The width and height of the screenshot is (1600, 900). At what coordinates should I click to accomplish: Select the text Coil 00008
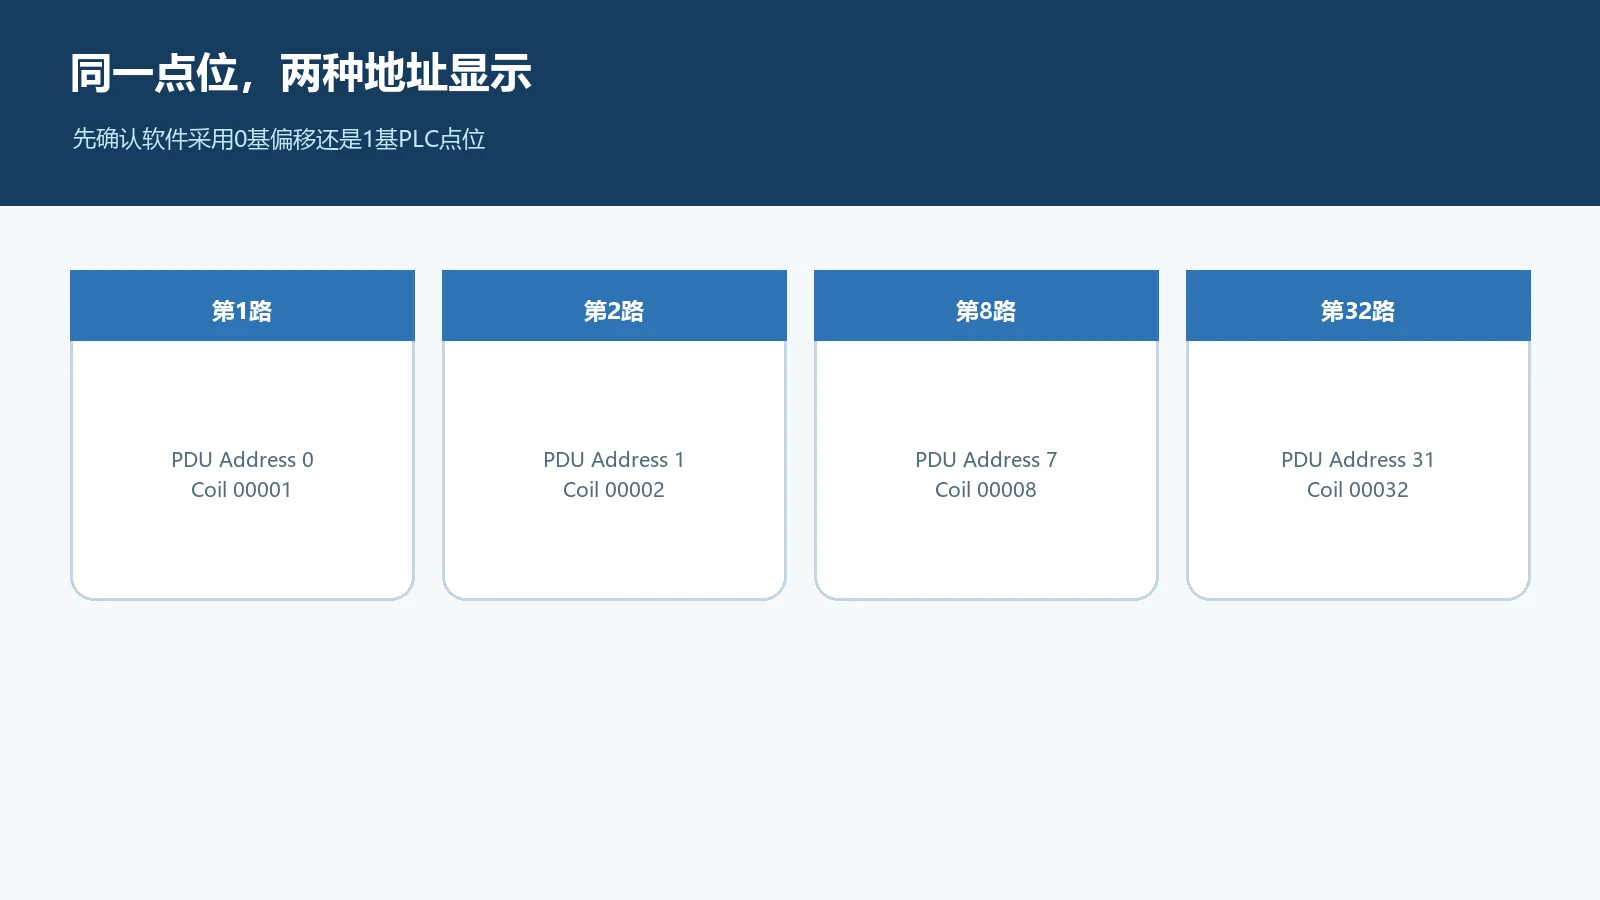[986, 490]
